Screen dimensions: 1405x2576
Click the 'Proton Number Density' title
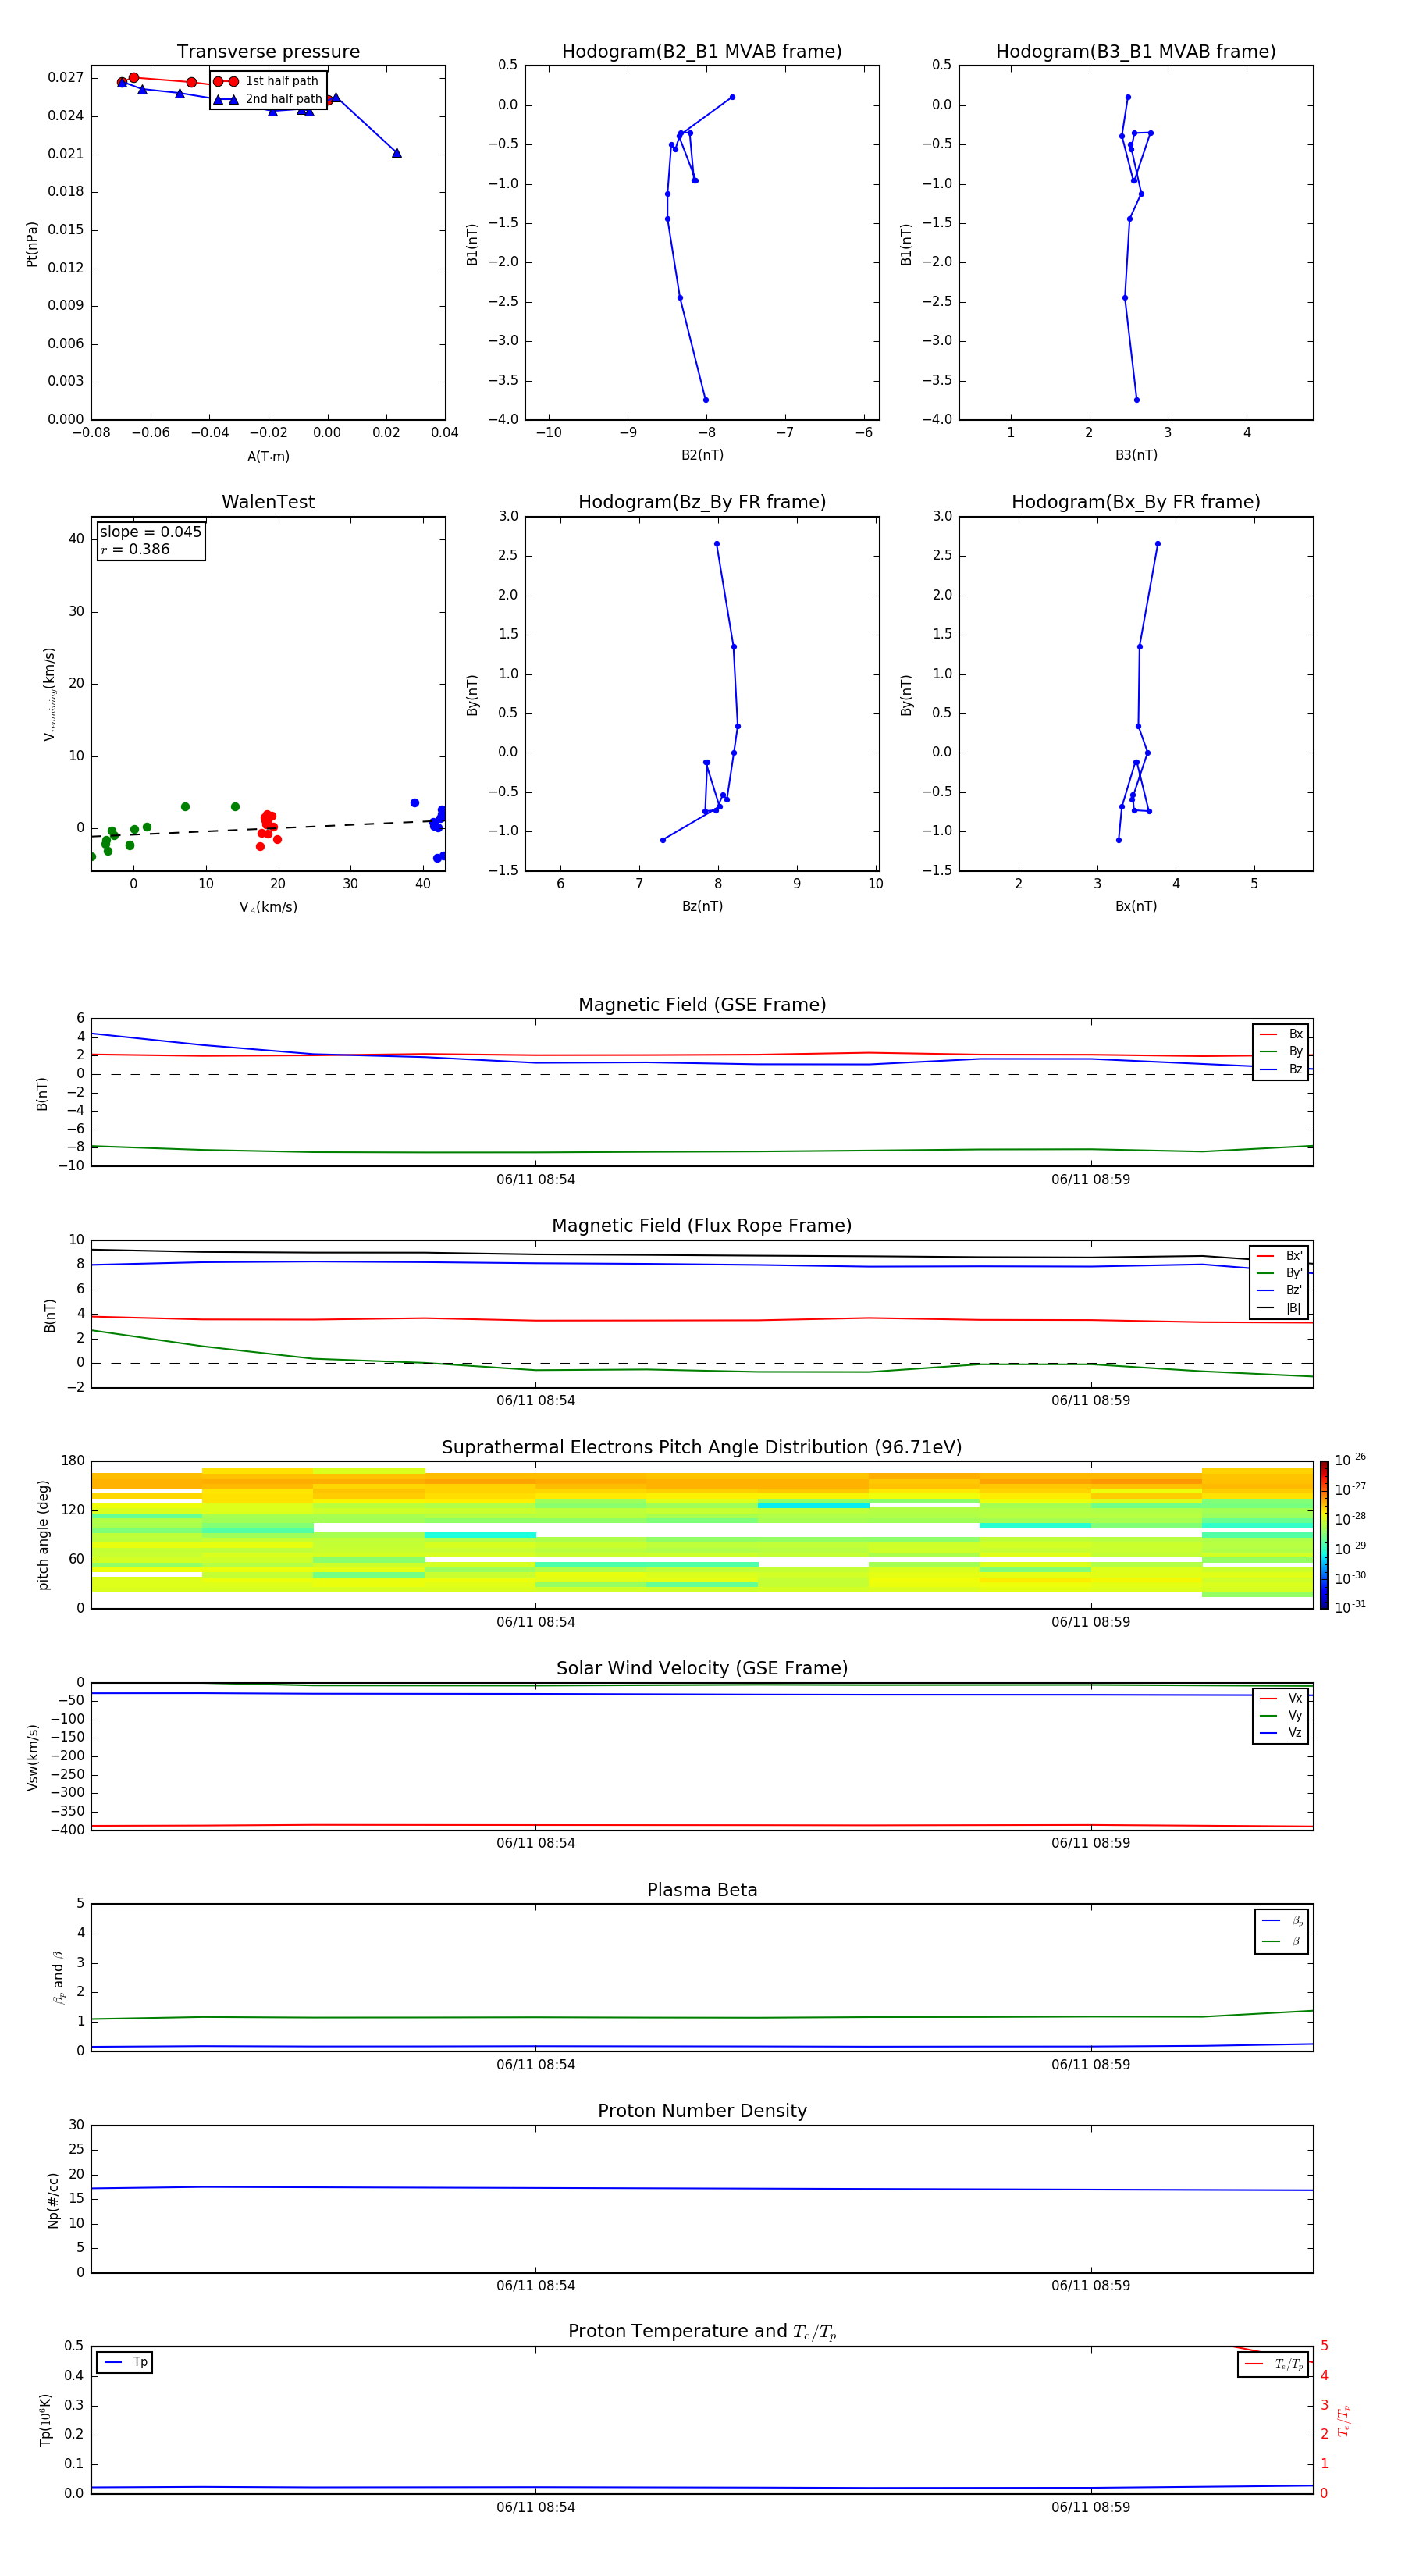(702, 2111)
